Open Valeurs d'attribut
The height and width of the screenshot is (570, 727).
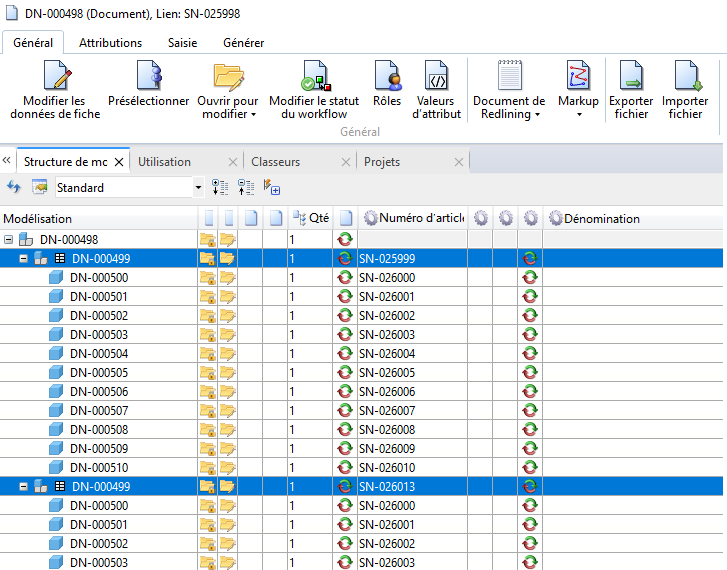pyautogui.click(x=437, y=77)
